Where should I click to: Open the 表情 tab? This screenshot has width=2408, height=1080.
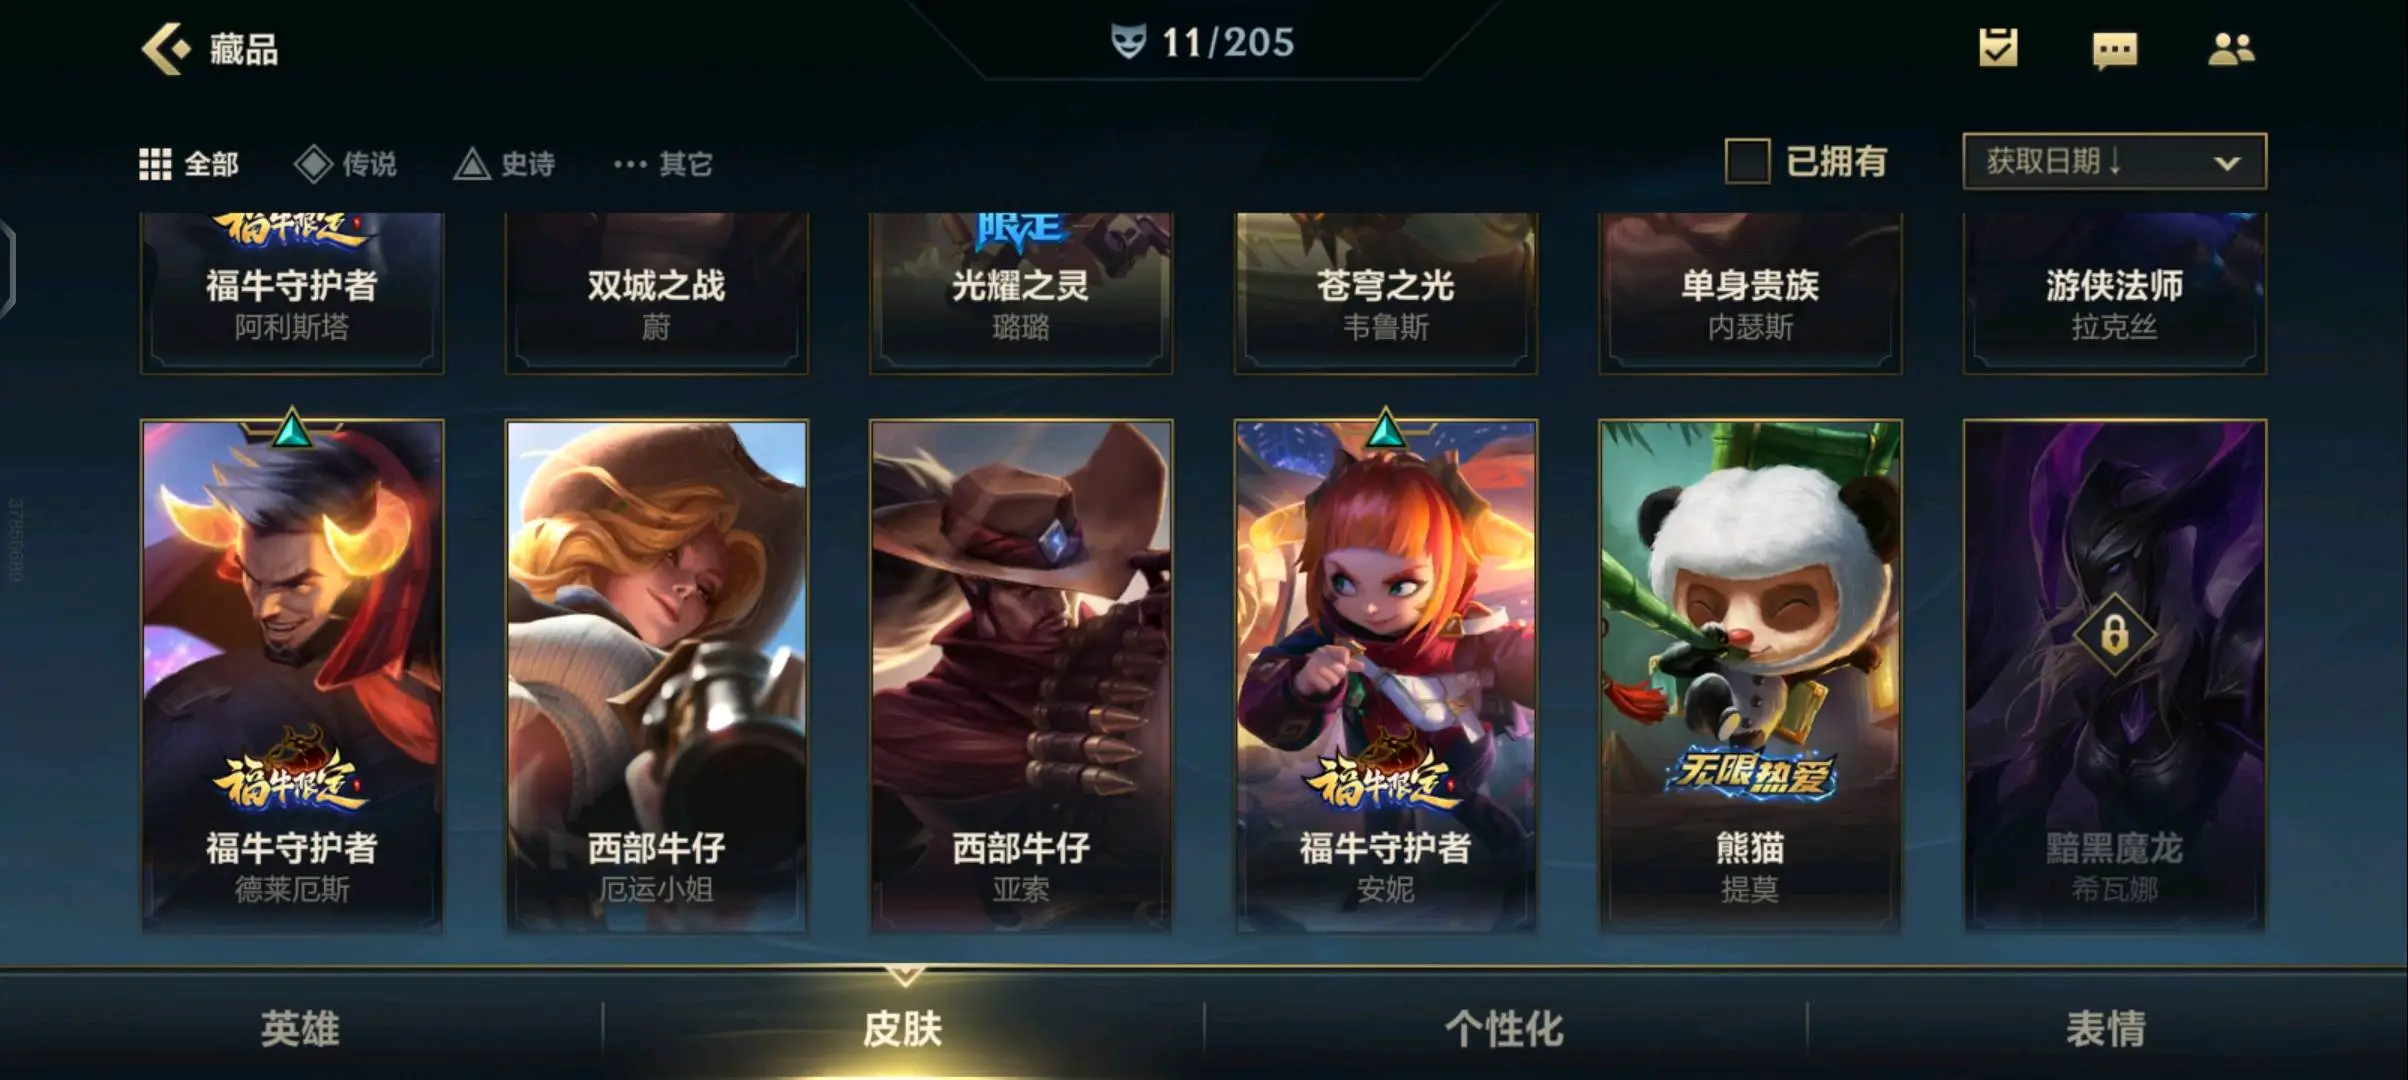[x=2106, y=1028]
